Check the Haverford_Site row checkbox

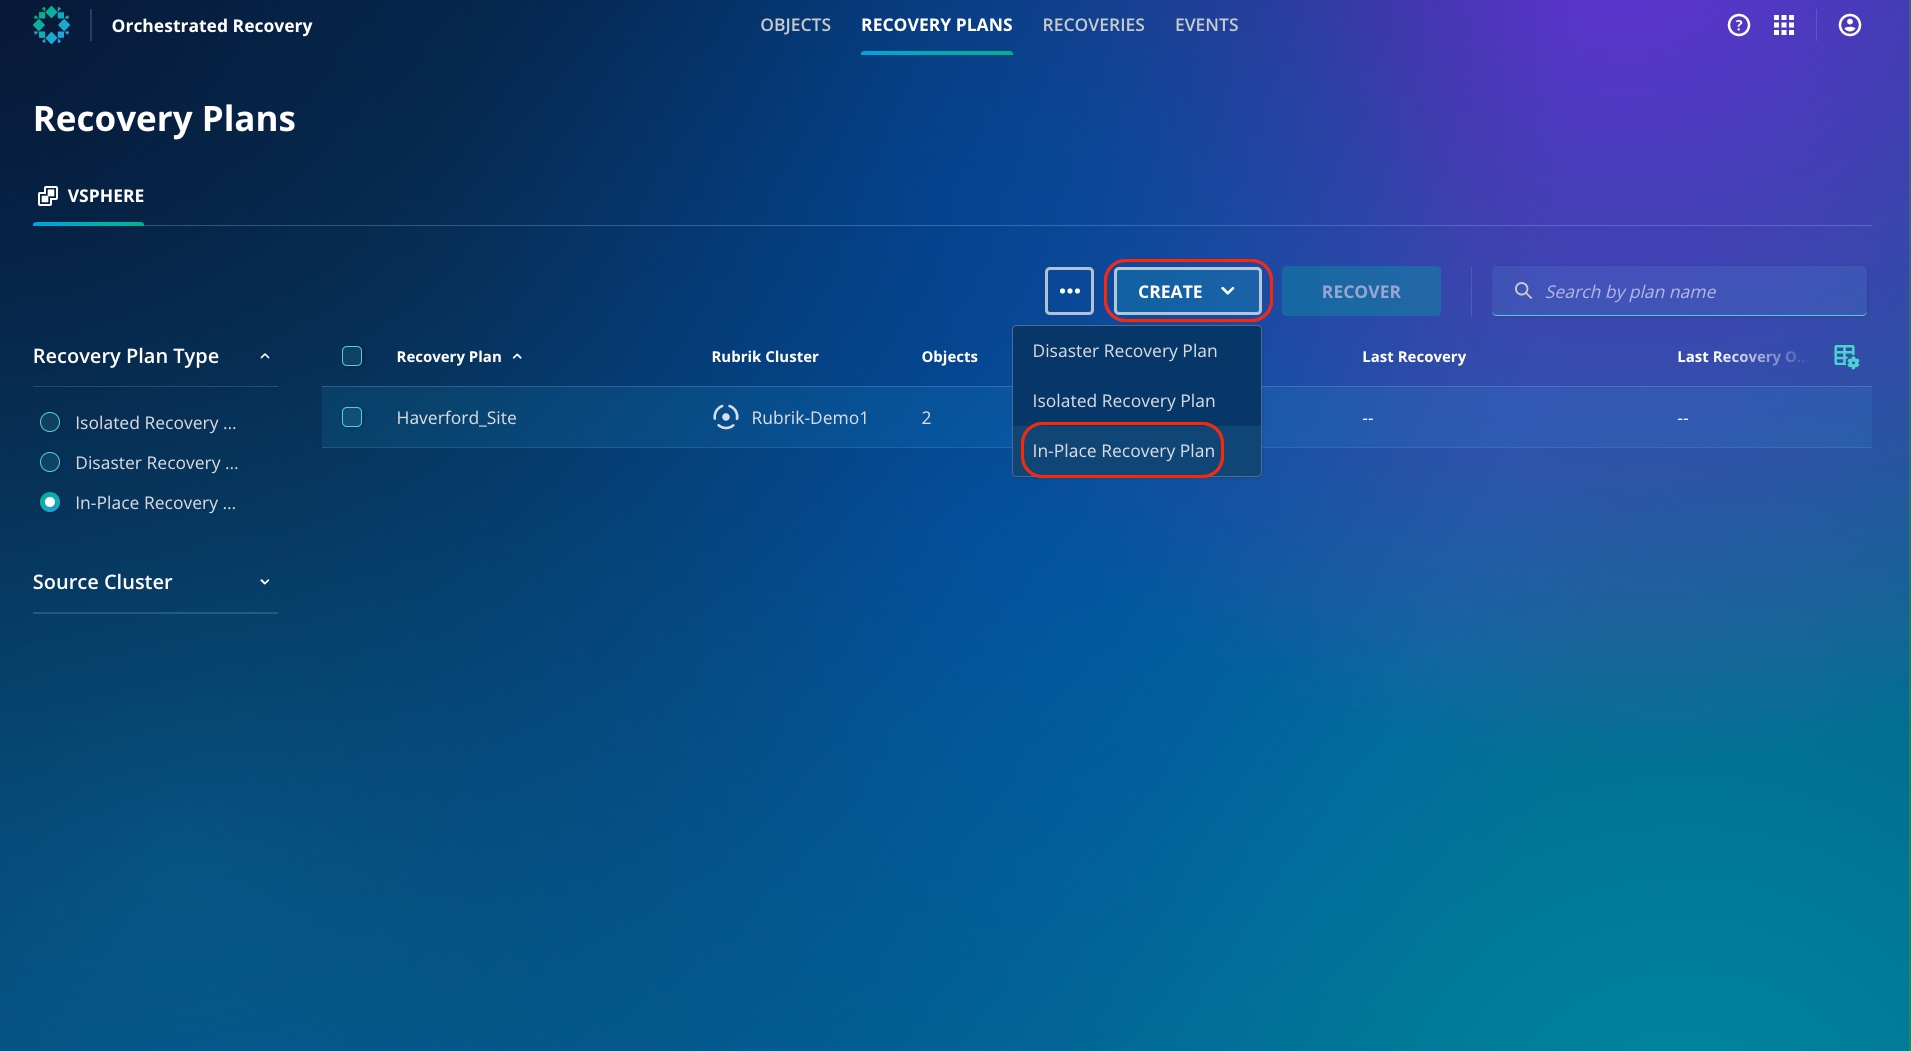pyautogui.click(x=352, y=417)
